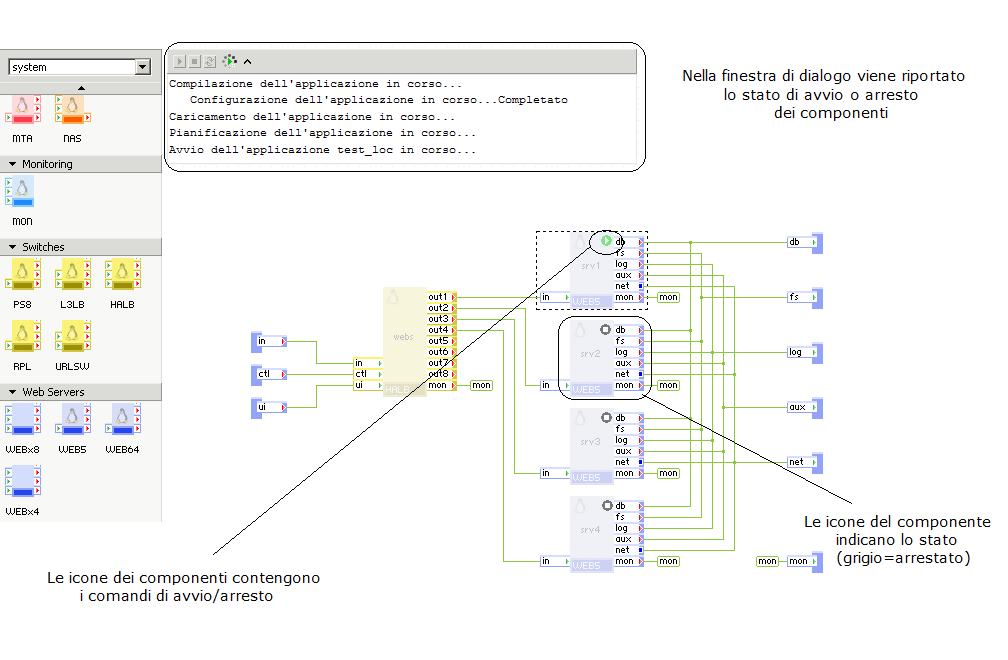The width and height of the screenshot is (1008, 660).
Task: Collapse the Web Servers section
Action: pos(12,392)
